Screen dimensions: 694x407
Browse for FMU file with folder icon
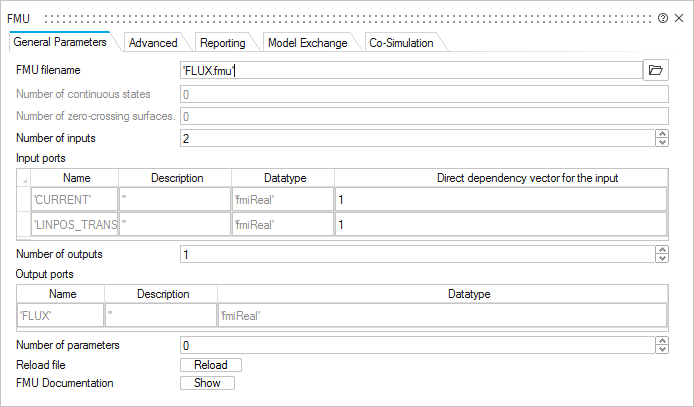pyautogui.click(x=655, y=70)
